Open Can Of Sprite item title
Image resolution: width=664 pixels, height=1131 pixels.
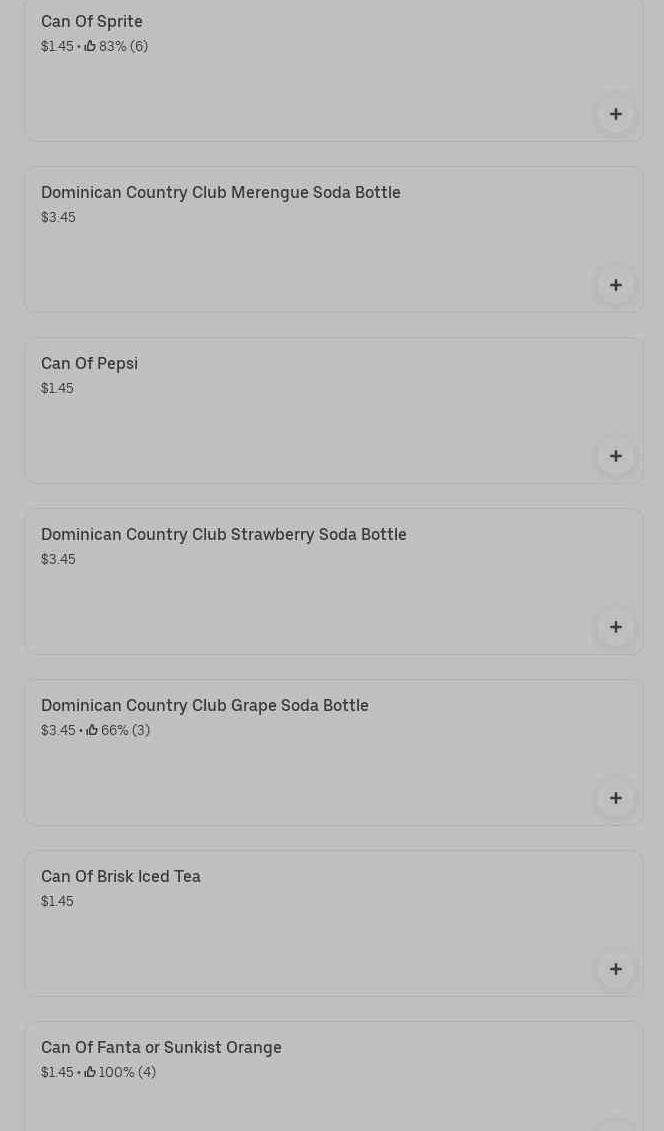coord(92,22)
